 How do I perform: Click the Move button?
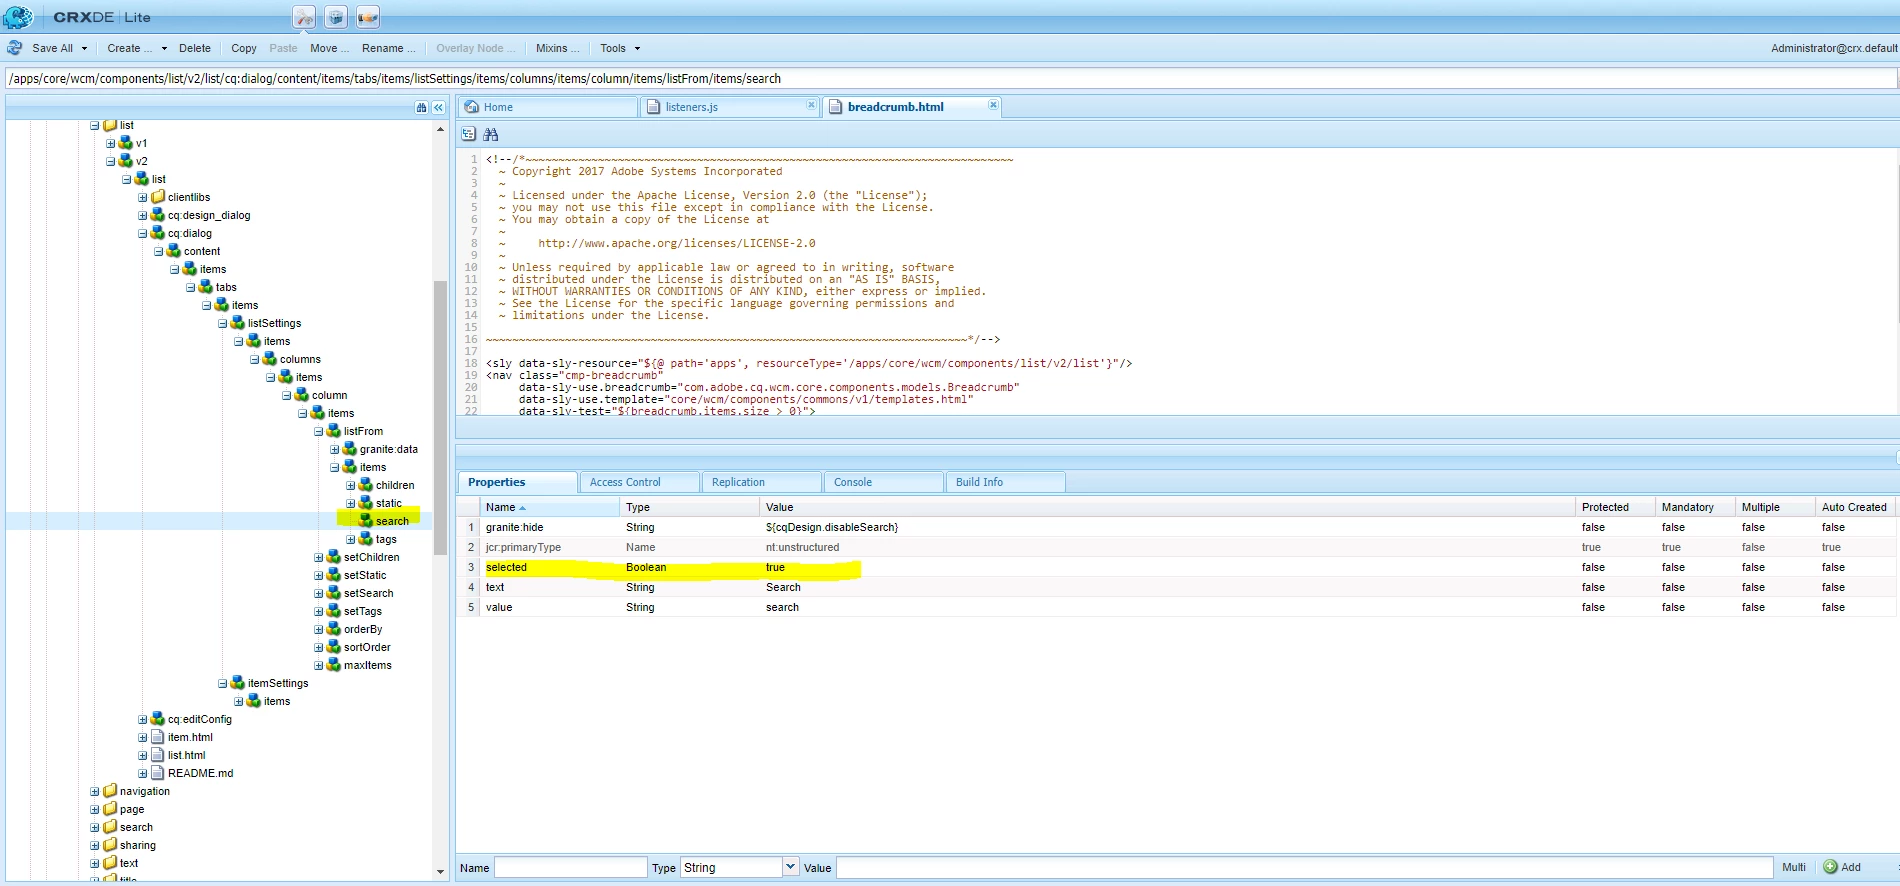329,48
